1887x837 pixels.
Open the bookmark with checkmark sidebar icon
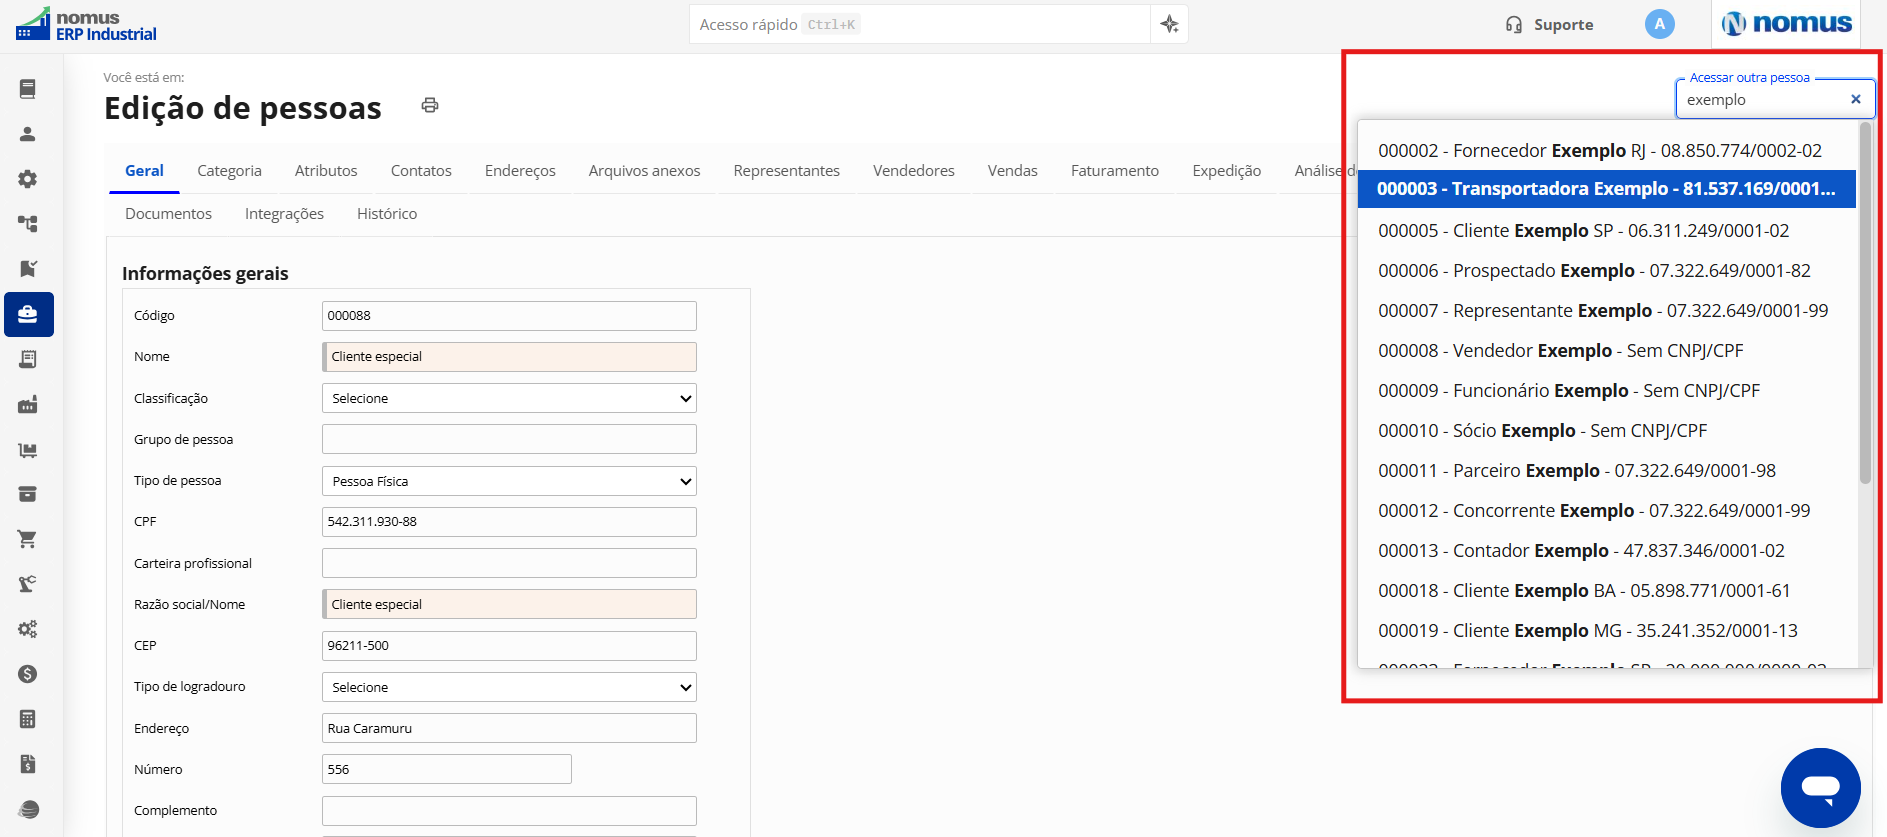(28, 269)
